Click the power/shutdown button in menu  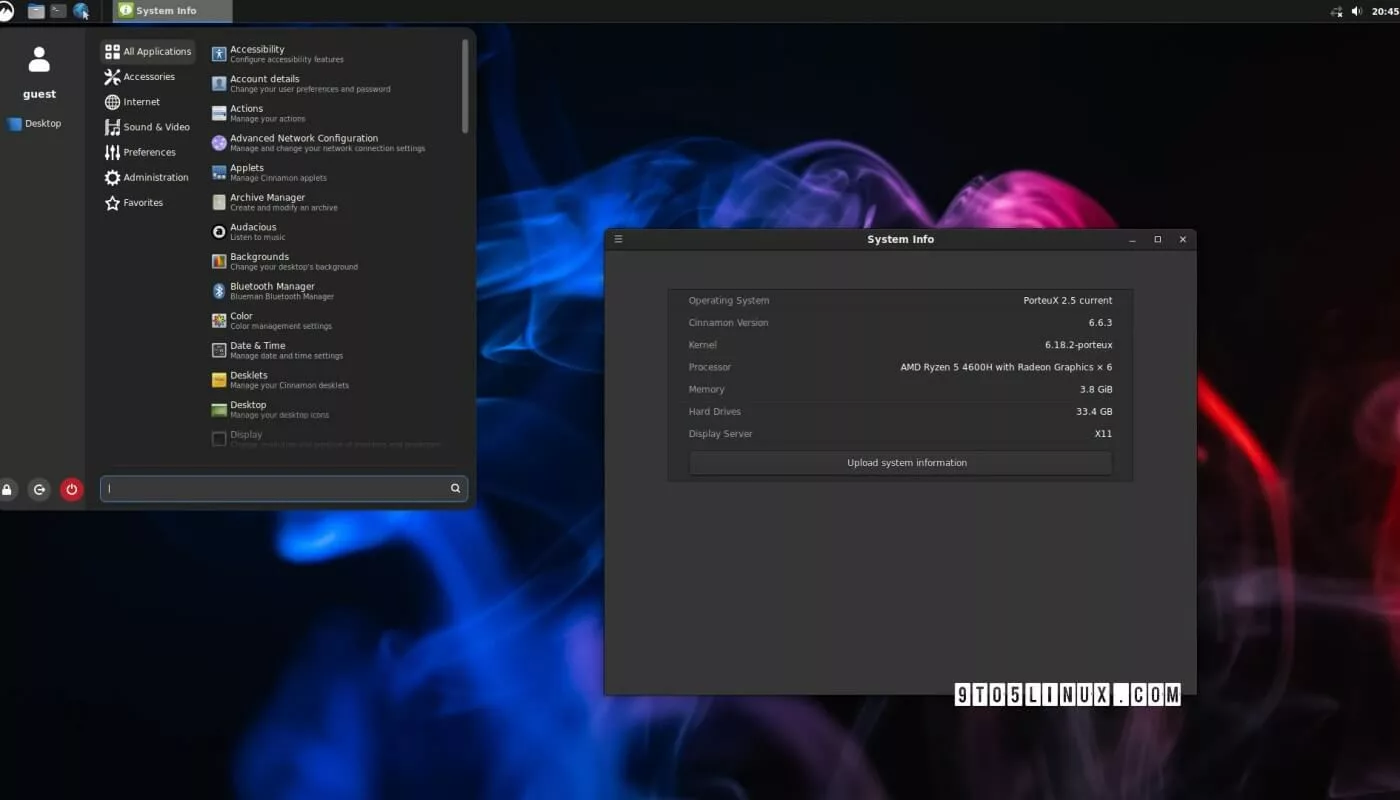point(71,489)
